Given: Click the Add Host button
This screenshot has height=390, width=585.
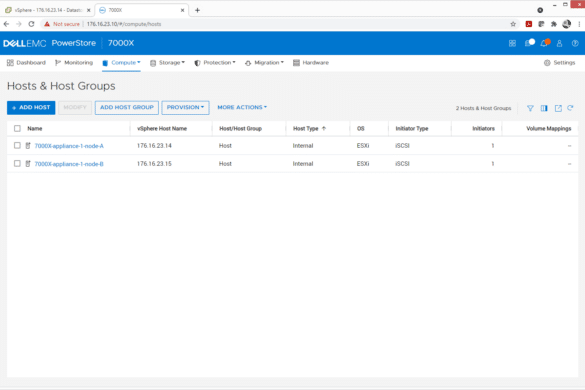Looking at the screenshot, I should click(x=31, y=107).
